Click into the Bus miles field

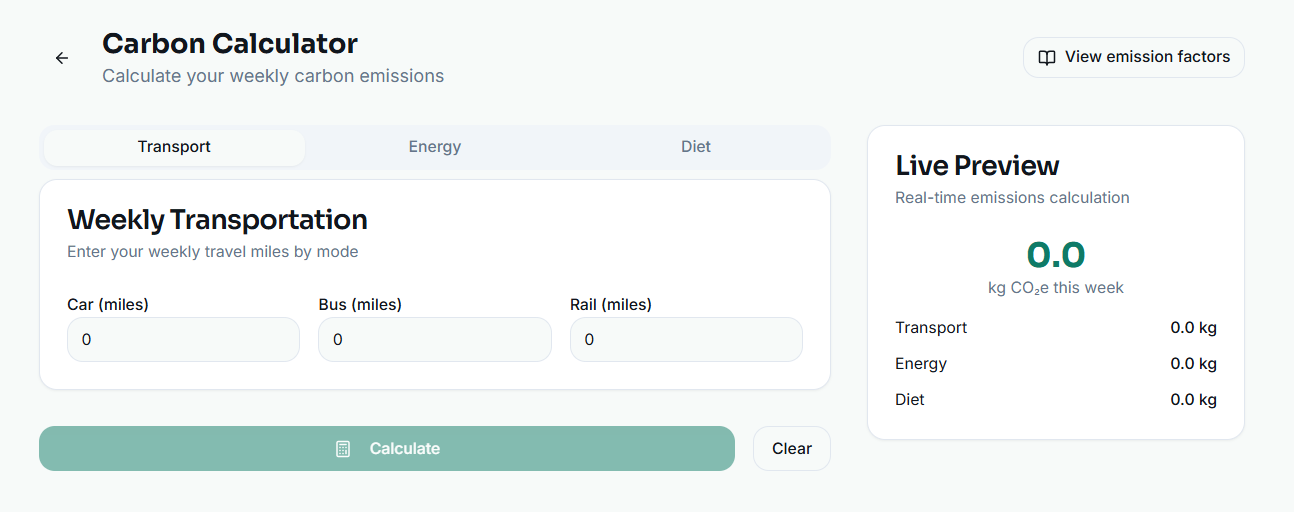[x=434, y=340]
